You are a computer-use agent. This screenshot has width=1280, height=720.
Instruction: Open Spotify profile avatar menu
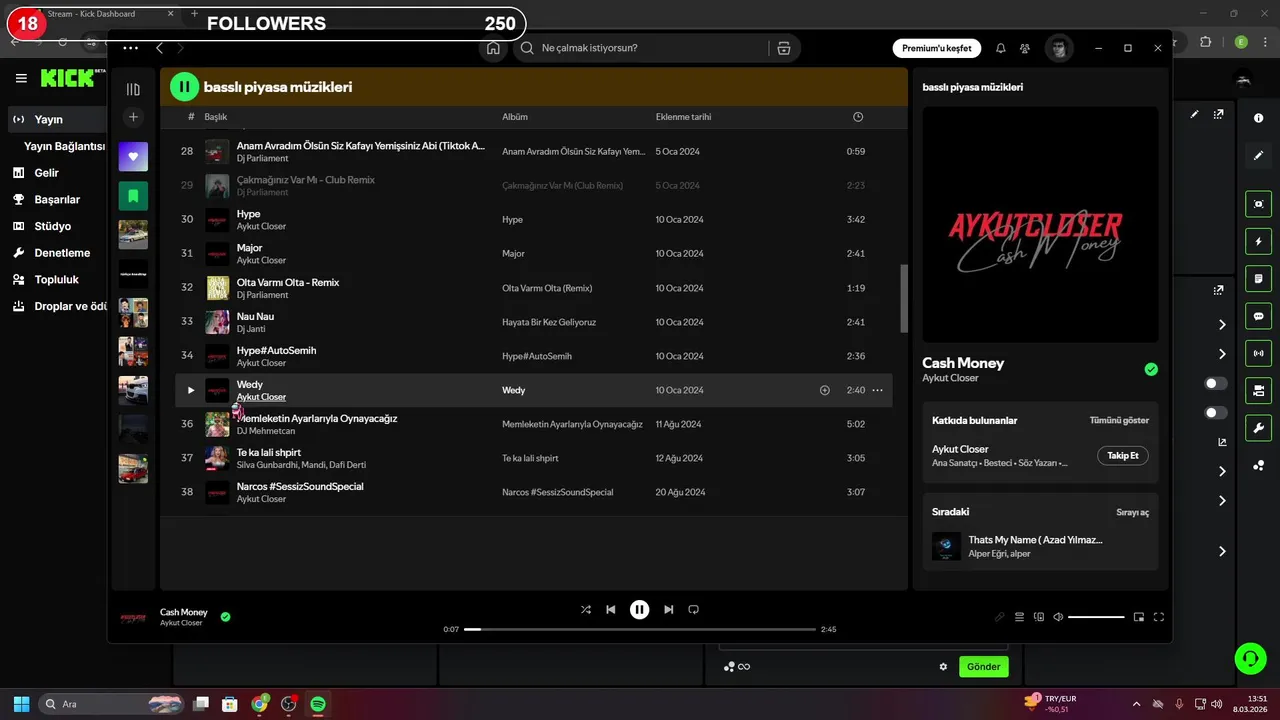click(x=1059, y=48)
